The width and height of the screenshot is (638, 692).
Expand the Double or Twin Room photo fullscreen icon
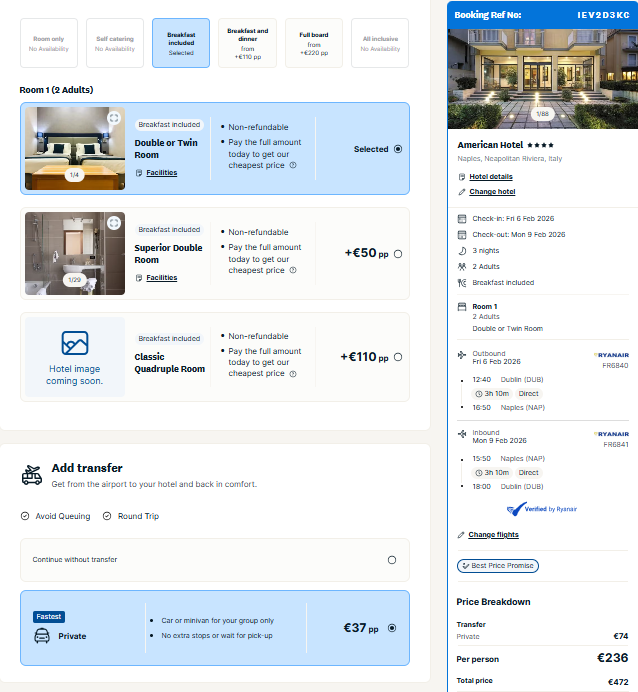114,118
